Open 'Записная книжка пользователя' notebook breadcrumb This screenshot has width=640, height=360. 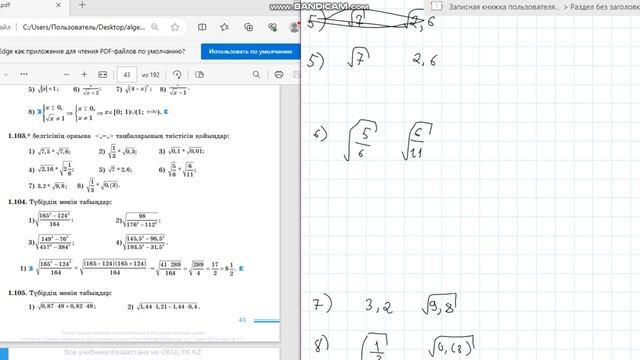click(504, 7)
